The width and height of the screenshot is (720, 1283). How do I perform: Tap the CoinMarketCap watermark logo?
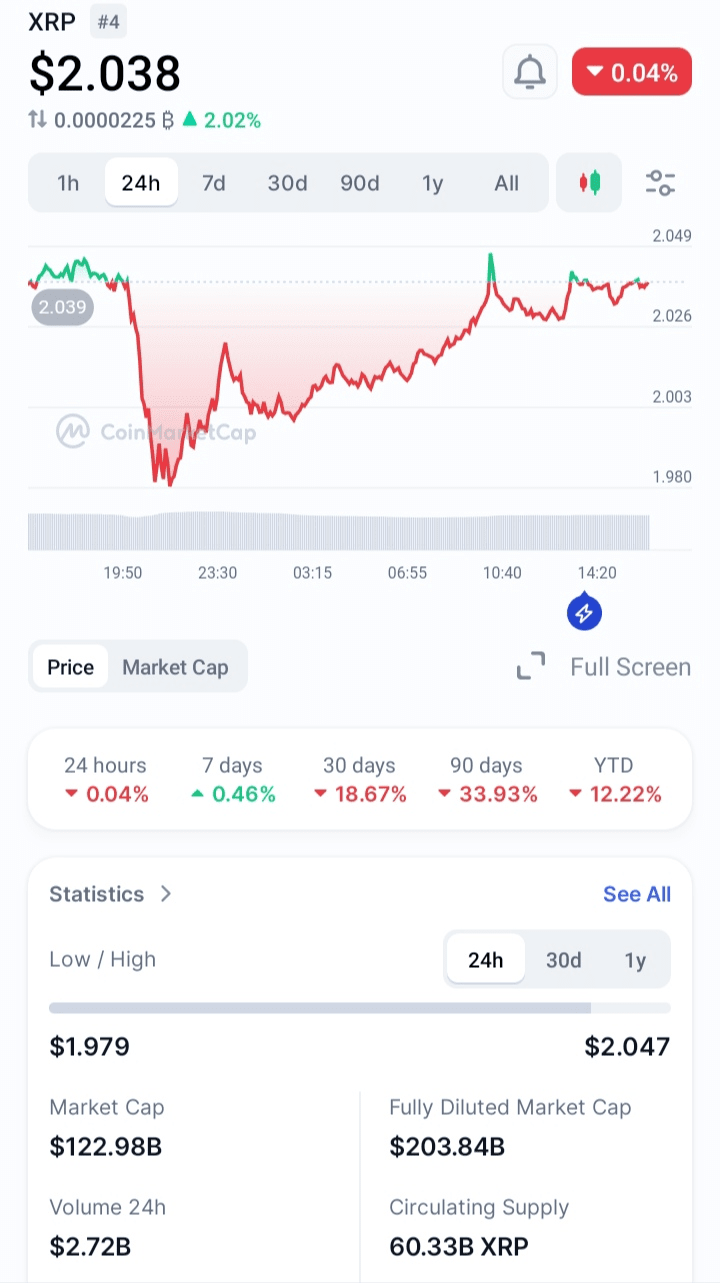tap(73, 432)
